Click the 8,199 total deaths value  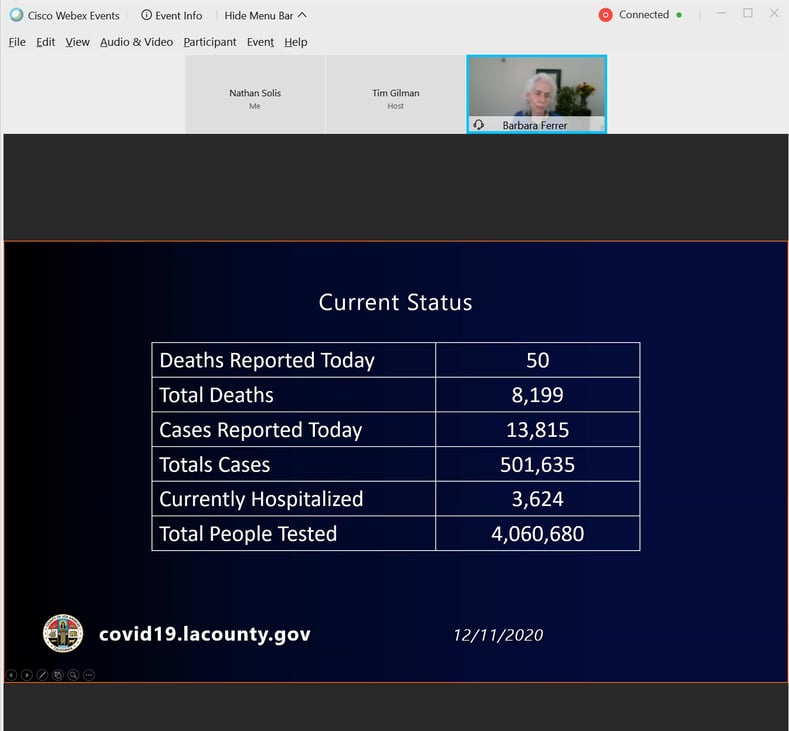click(x=537, y=395)
